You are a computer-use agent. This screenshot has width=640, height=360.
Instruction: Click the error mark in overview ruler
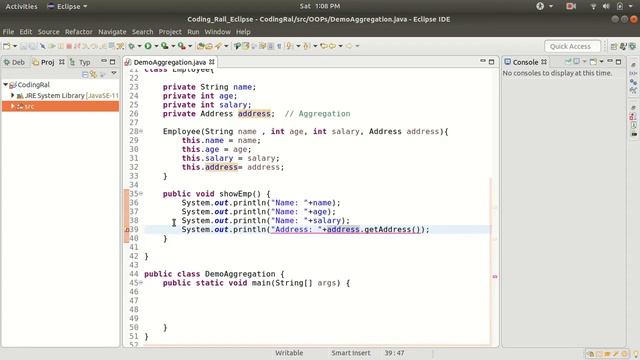495,277
